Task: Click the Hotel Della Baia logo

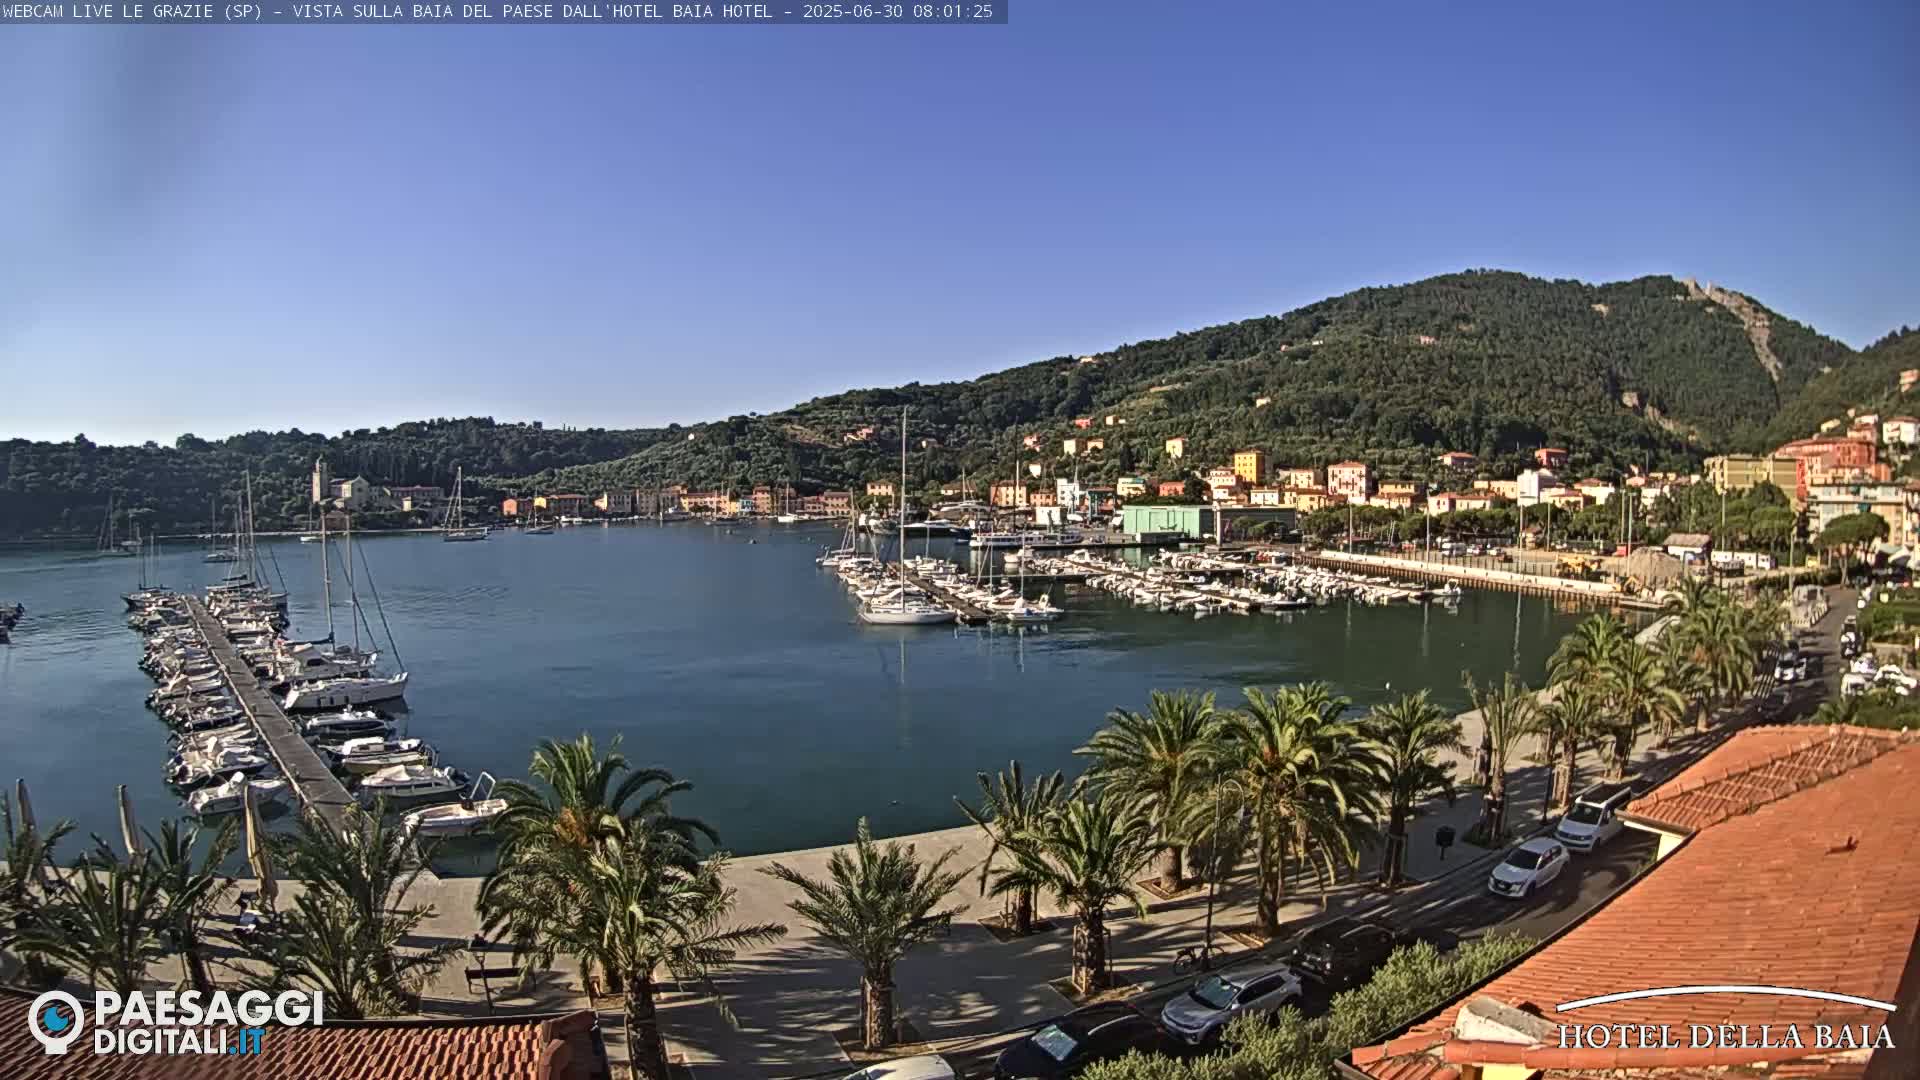Action: 1725,1019
